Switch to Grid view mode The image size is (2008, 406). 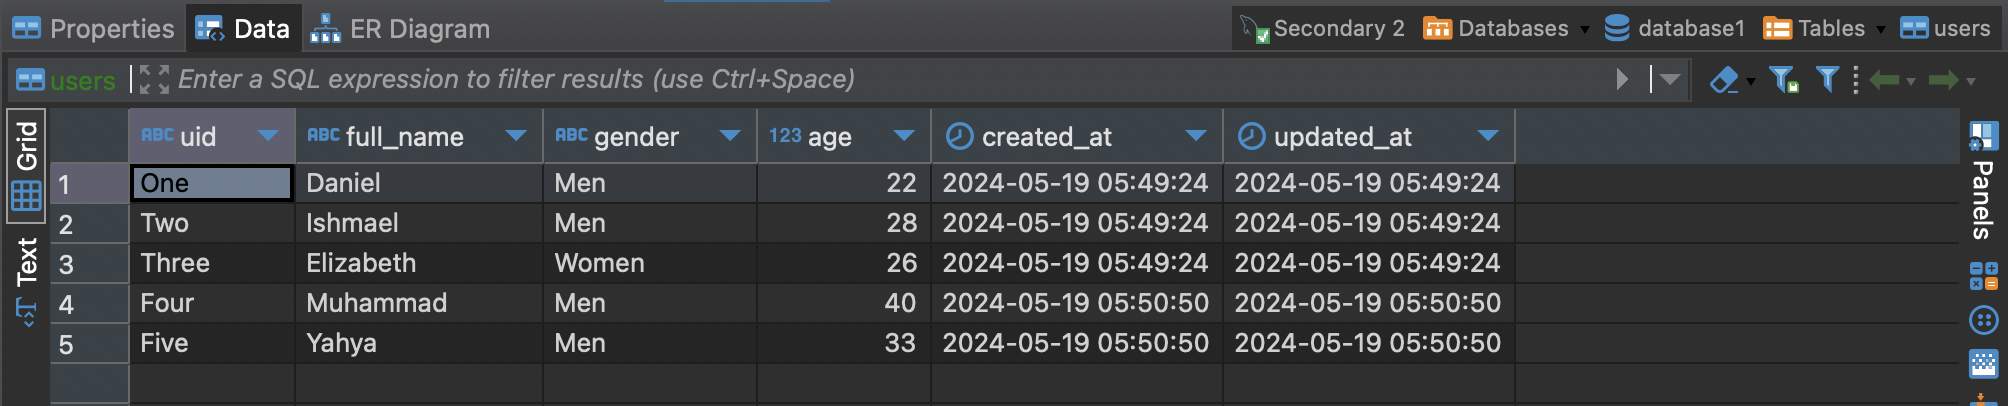click(x=27, y=165)
